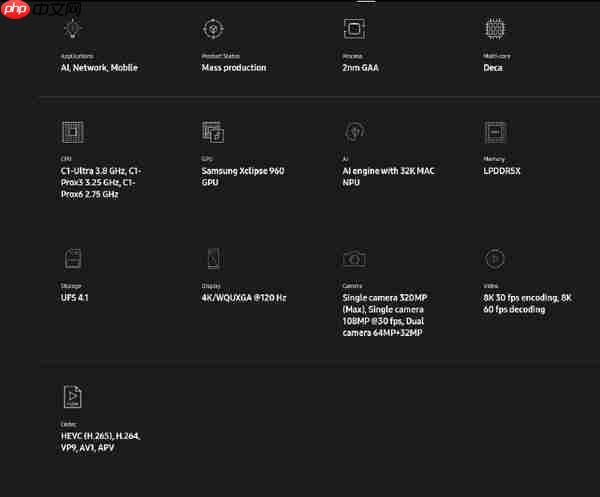
Task: Click the "LPDDR5X" memory text
Action: click(502, 171)
